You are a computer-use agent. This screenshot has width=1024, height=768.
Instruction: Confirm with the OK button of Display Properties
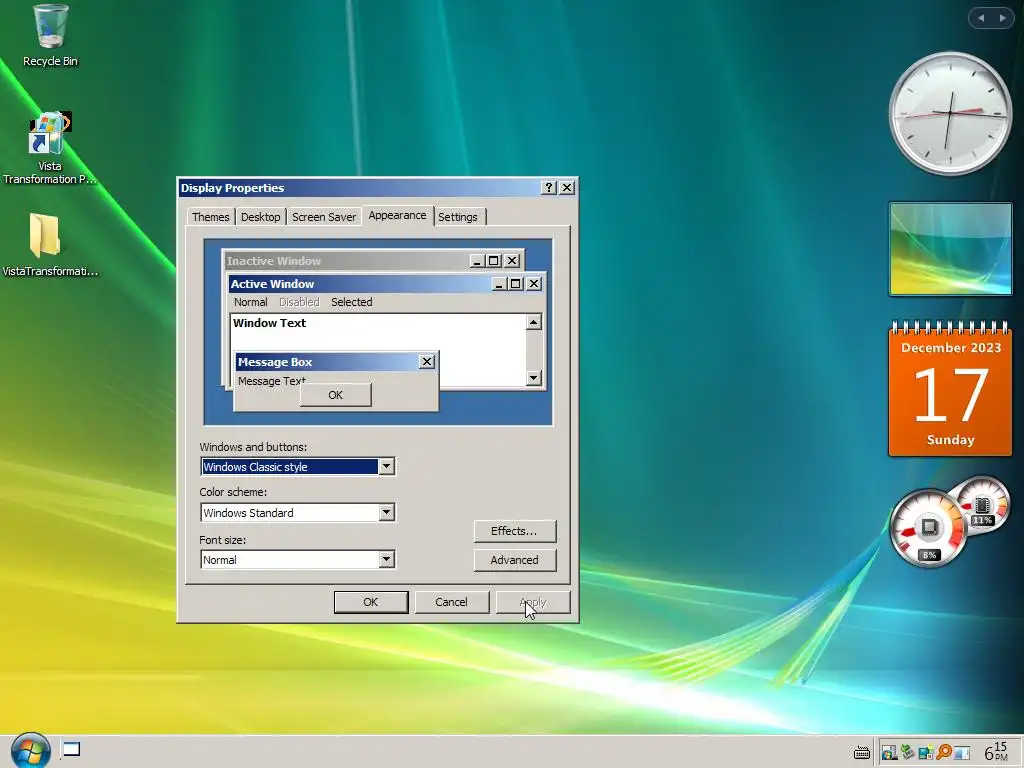tap(371, 602)
